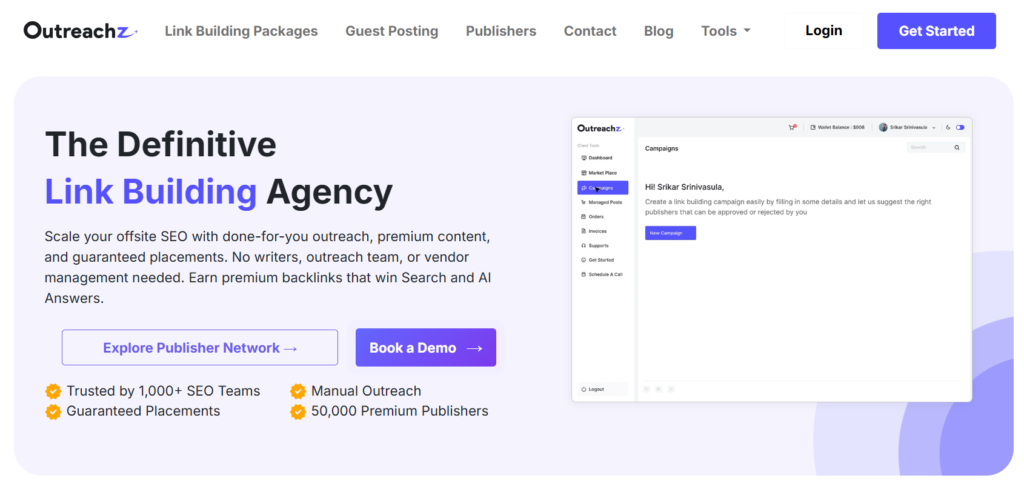Select Campaigns in the dashboard sidebar
1024x498 pixels.
[603, 188]
